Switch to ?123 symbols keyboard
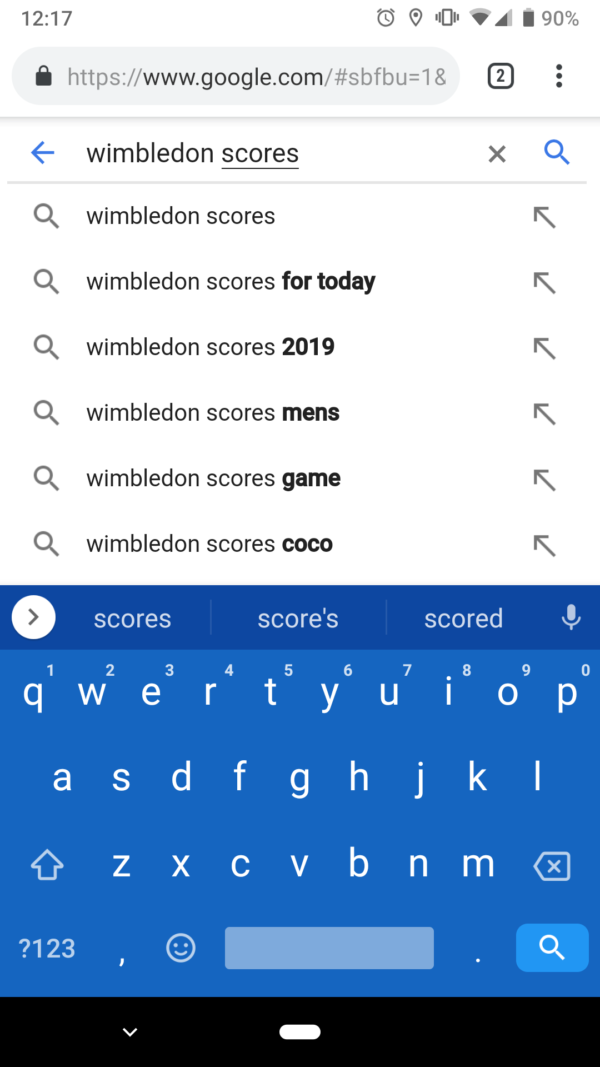600x1067 pixels. 47,948
